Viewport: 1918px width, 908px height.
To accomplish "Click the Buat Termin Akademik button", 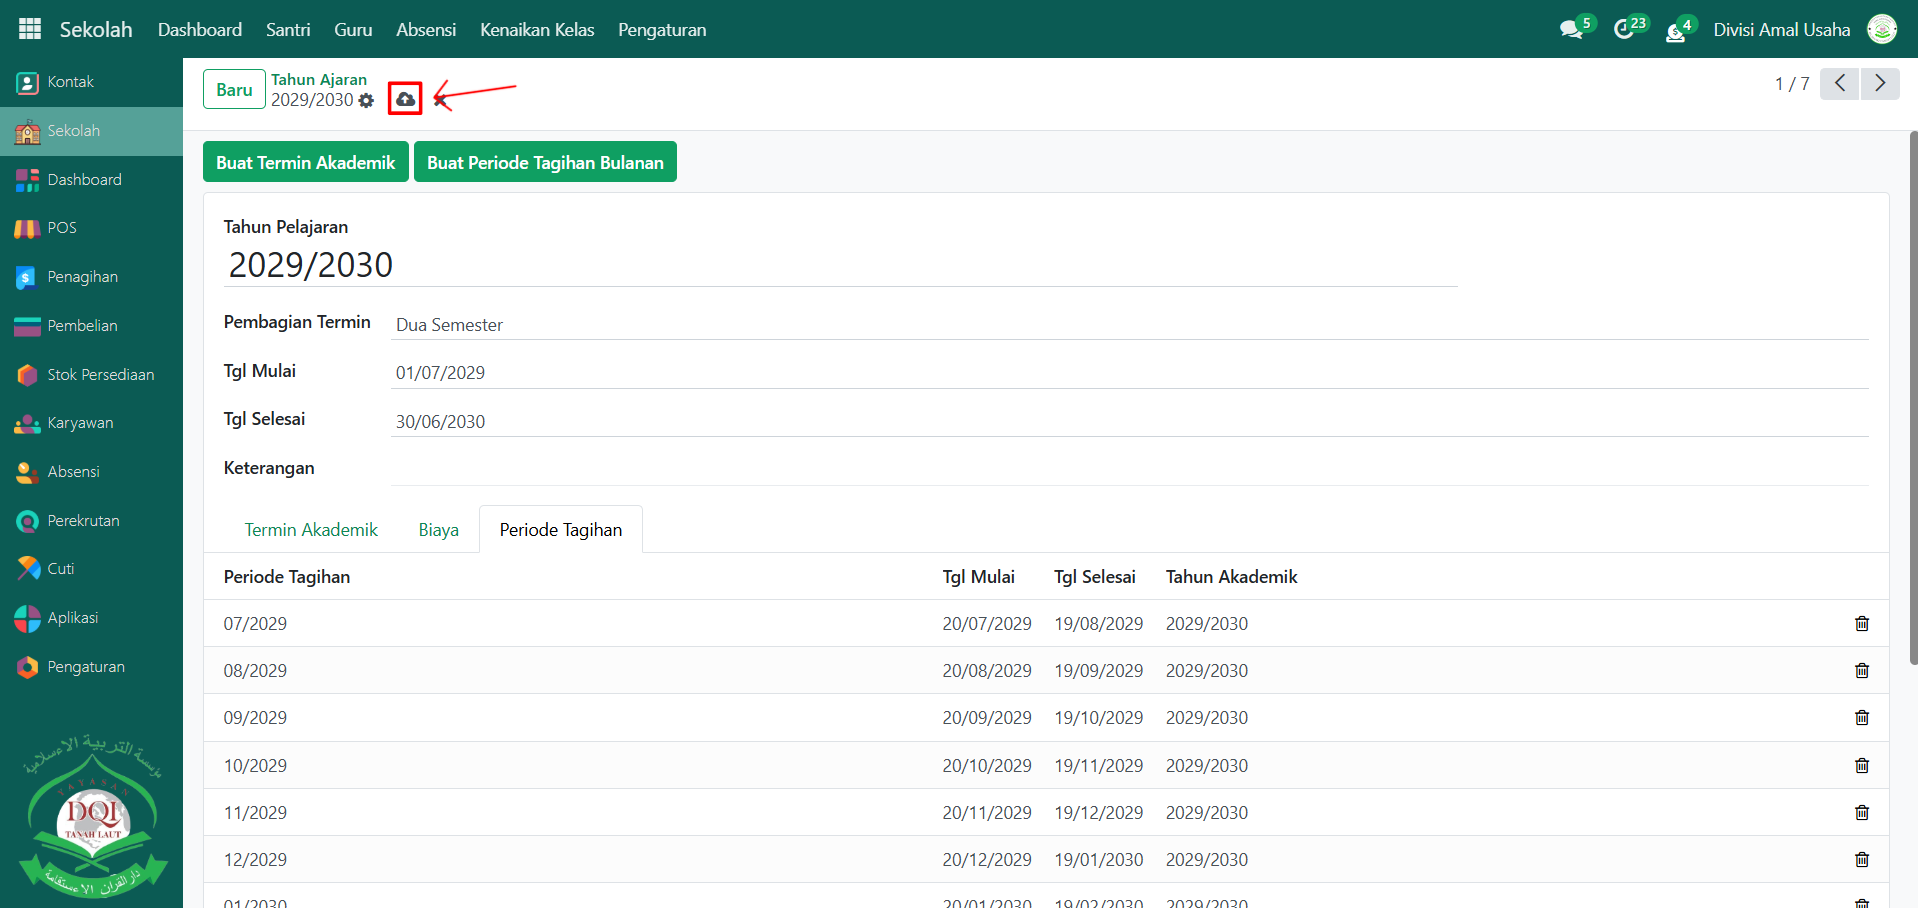I will pyautogui.click(x=305, y=163).
